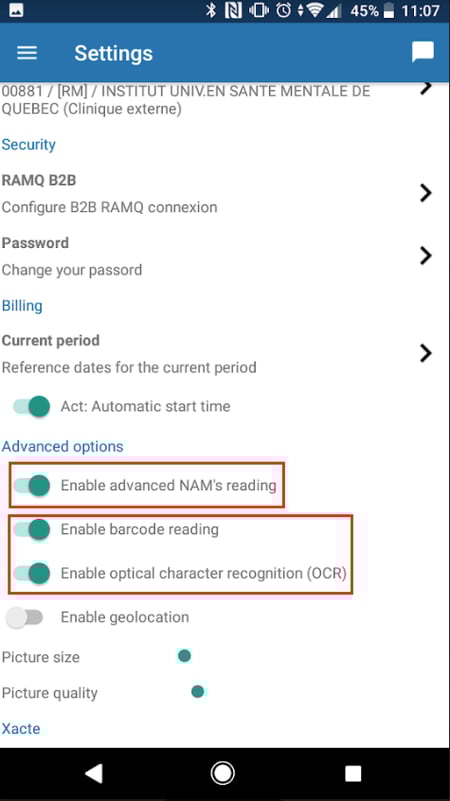
Task: Tap the alarm clock status icon
Action: (284, 10)
